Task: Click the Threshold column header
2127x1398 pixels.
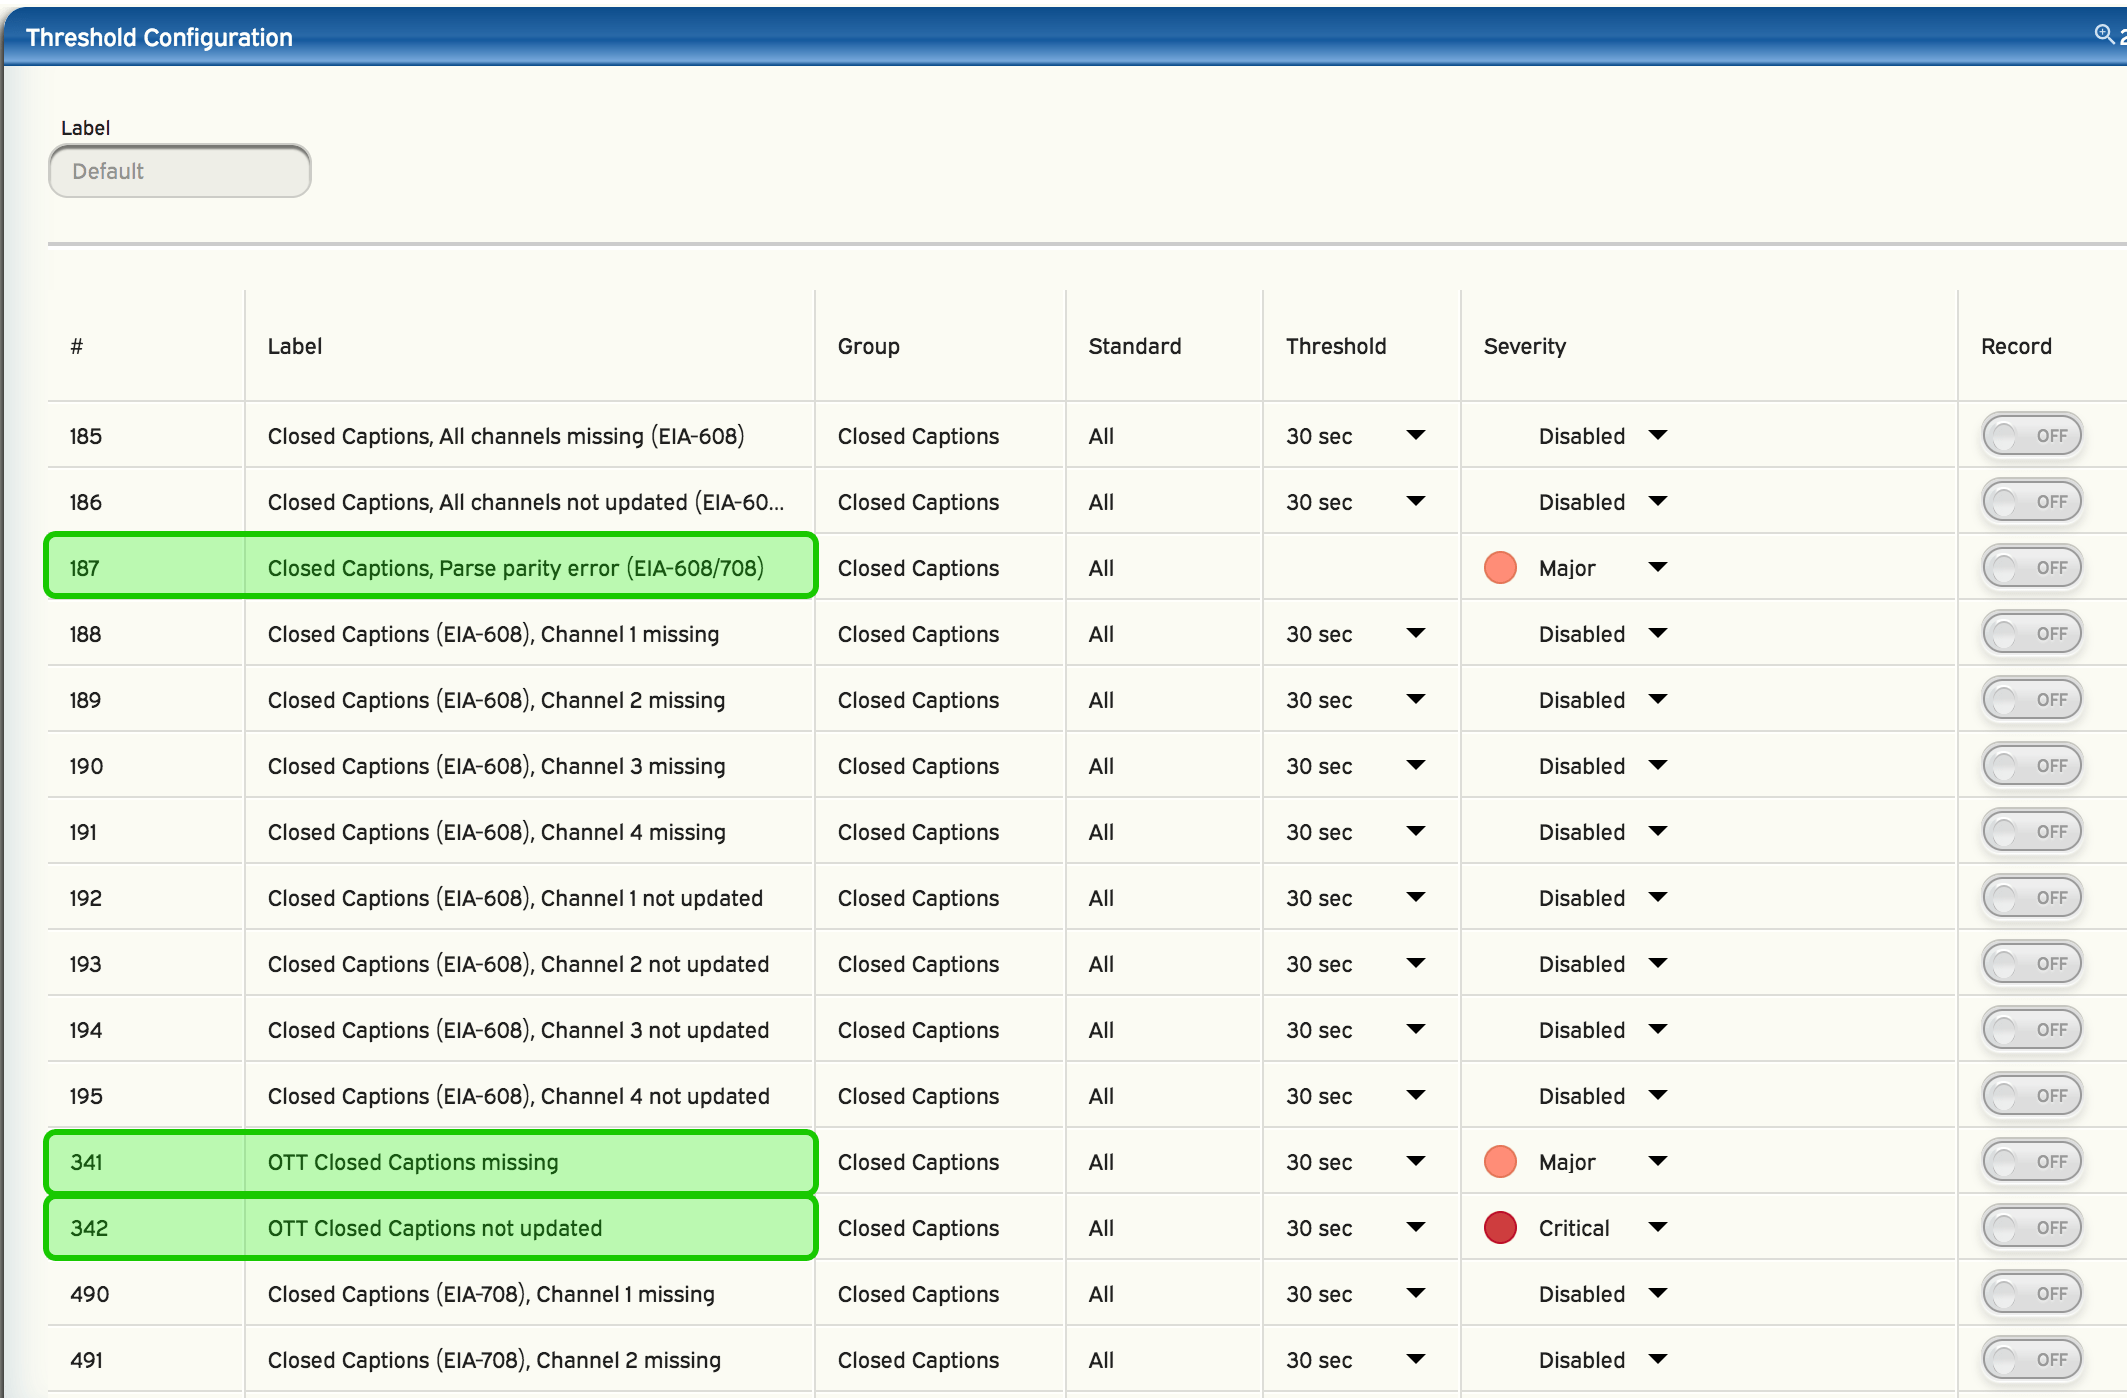Action: (1336, 346)
